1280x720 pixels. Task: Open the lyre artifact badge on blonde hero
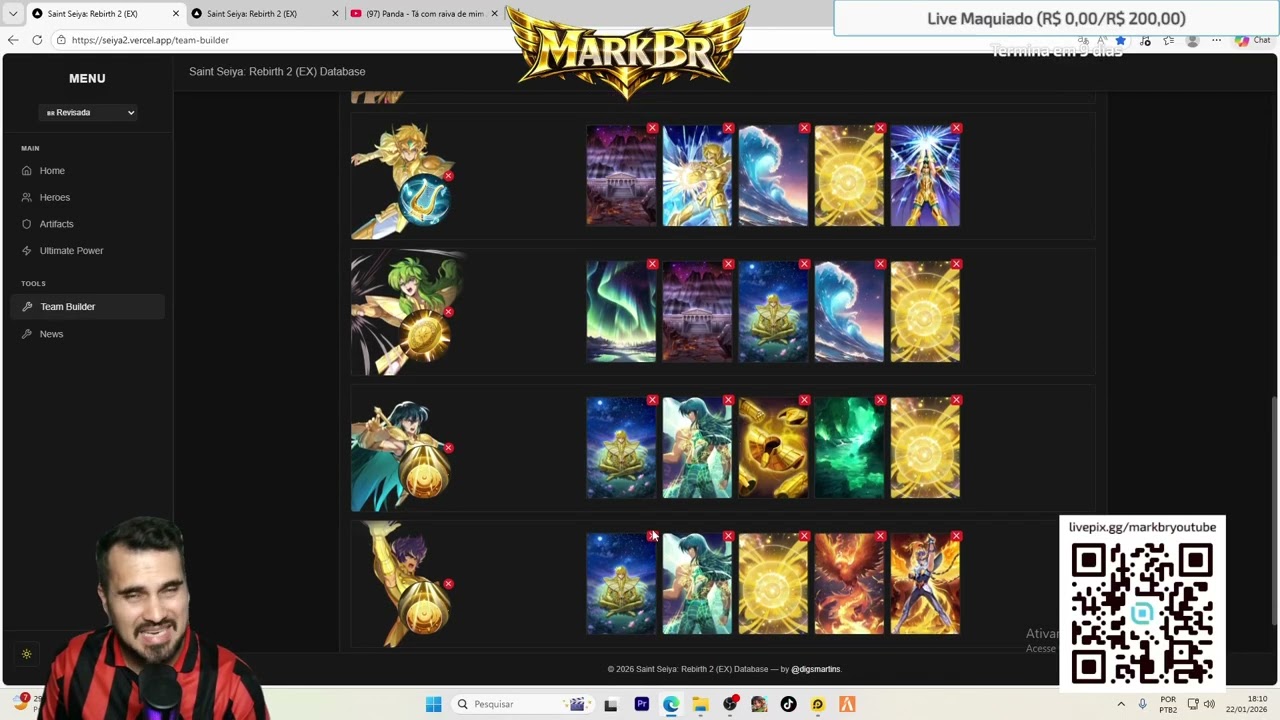point(424,200)
